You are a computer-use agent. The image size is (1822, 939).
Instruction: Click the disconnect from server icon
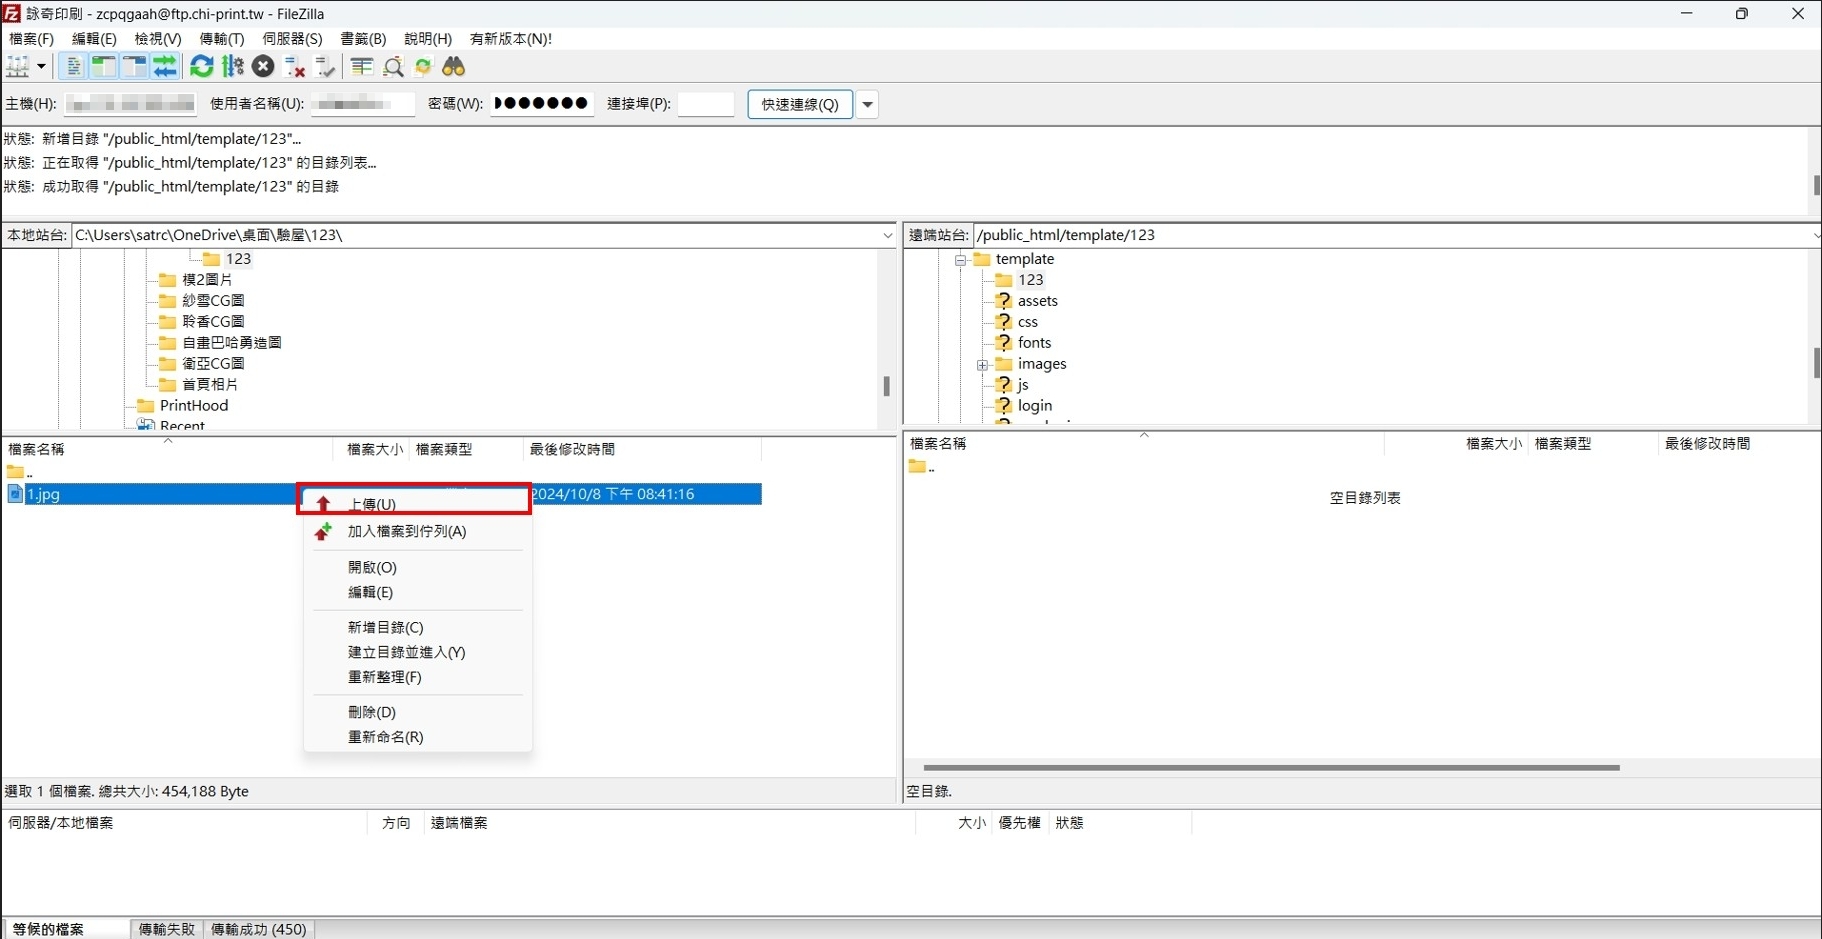tap(294, 67)
